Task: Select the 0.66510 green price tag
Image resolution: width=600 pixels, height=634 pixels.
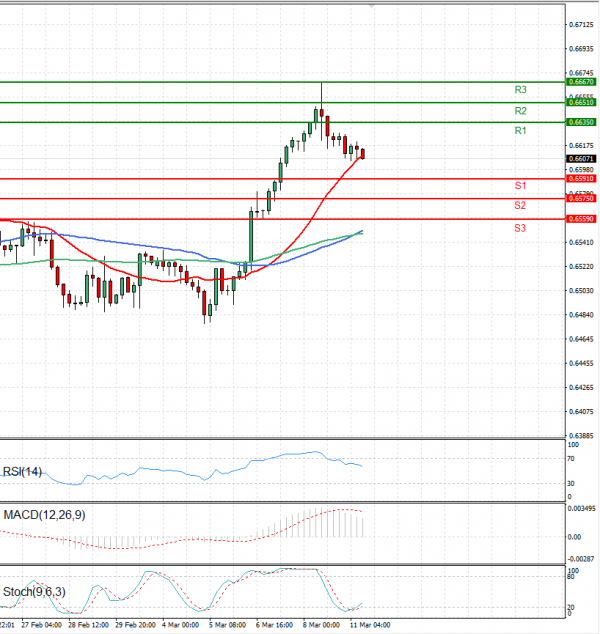Action: pos(580,102)
